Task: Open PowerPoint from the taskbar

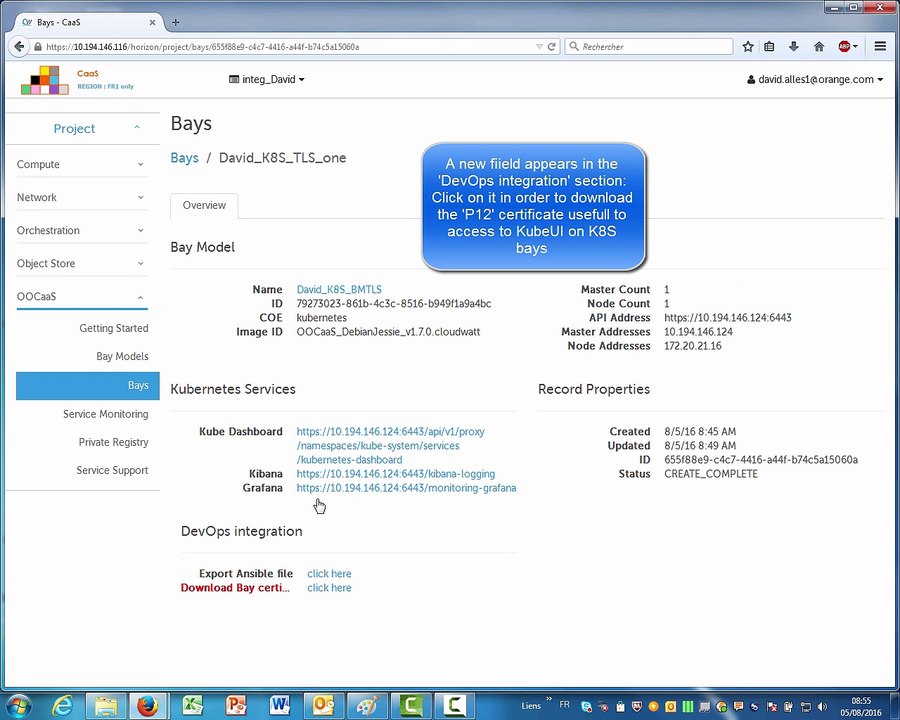Action: (236, 706)
